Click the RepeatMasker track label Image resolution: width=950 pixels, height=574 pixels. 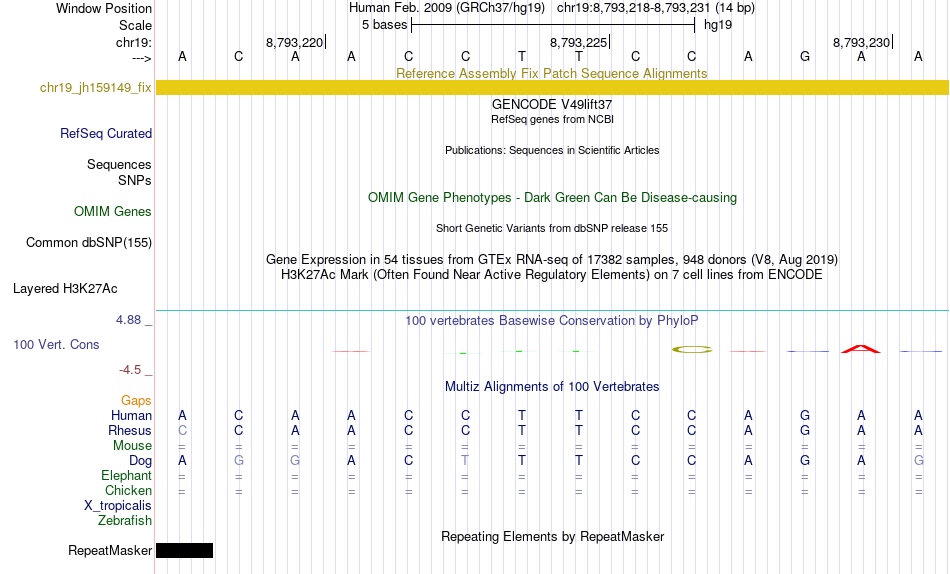(x=110, y=550)
